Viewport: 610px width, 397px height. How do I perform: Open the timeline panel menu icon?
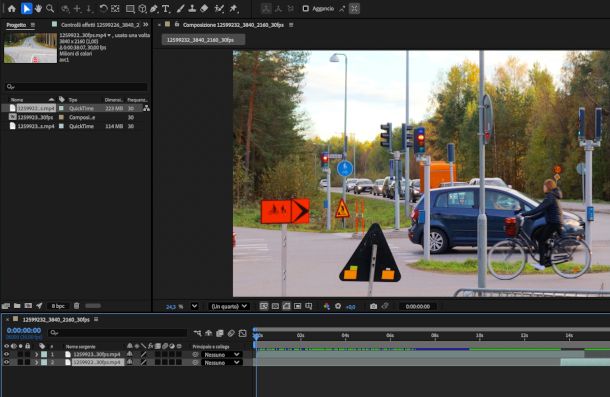tap(96, 319)
